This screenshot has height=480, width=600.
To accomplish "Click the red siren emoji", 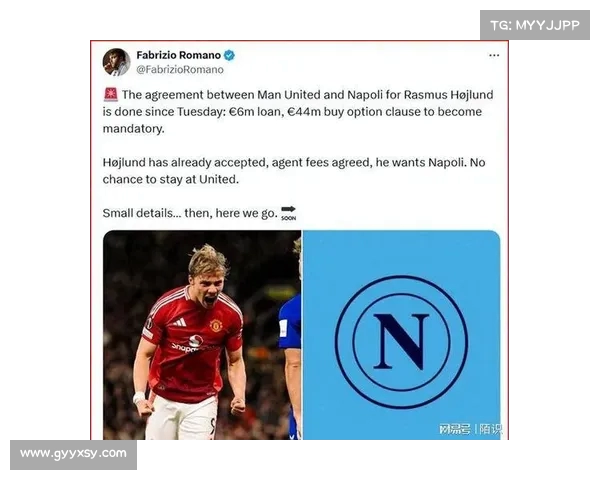I will [x=111, y=94].
